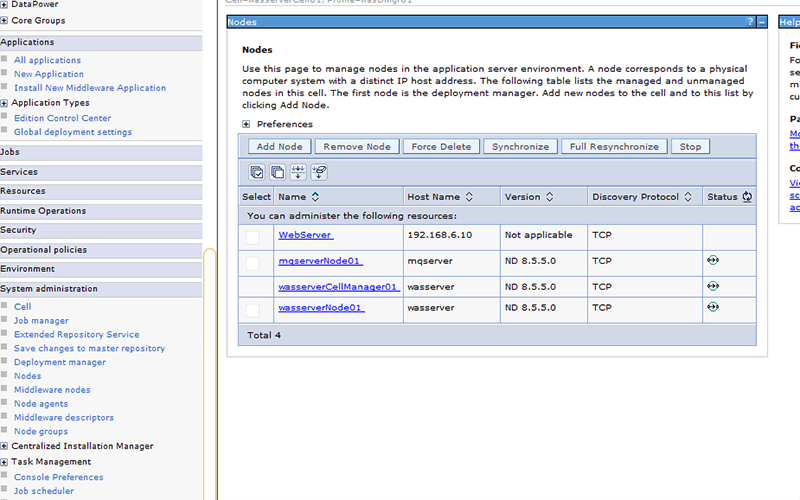800x500 pixels.
Task: Collapse System administration section header
Action: tap(101, 289)
